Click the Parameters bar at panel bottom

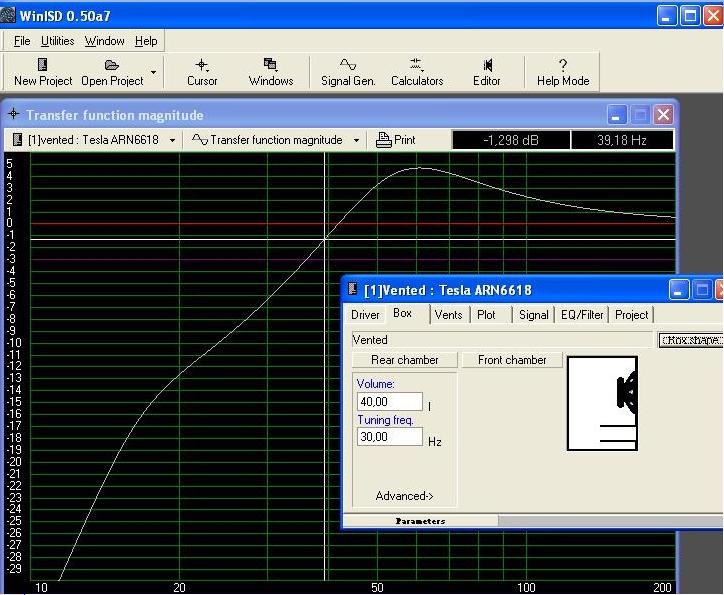click(x=420, y=521)
